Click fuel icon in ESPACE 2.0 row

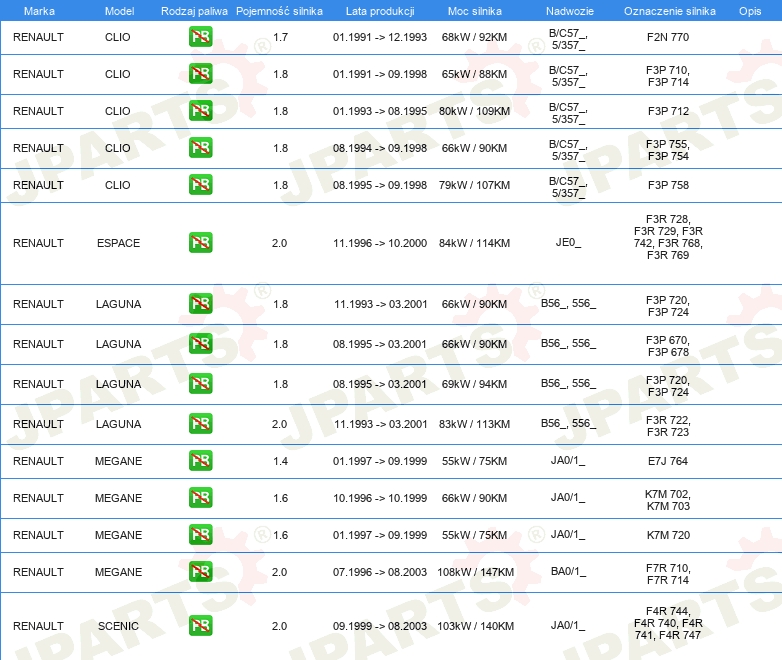point(200,242)
